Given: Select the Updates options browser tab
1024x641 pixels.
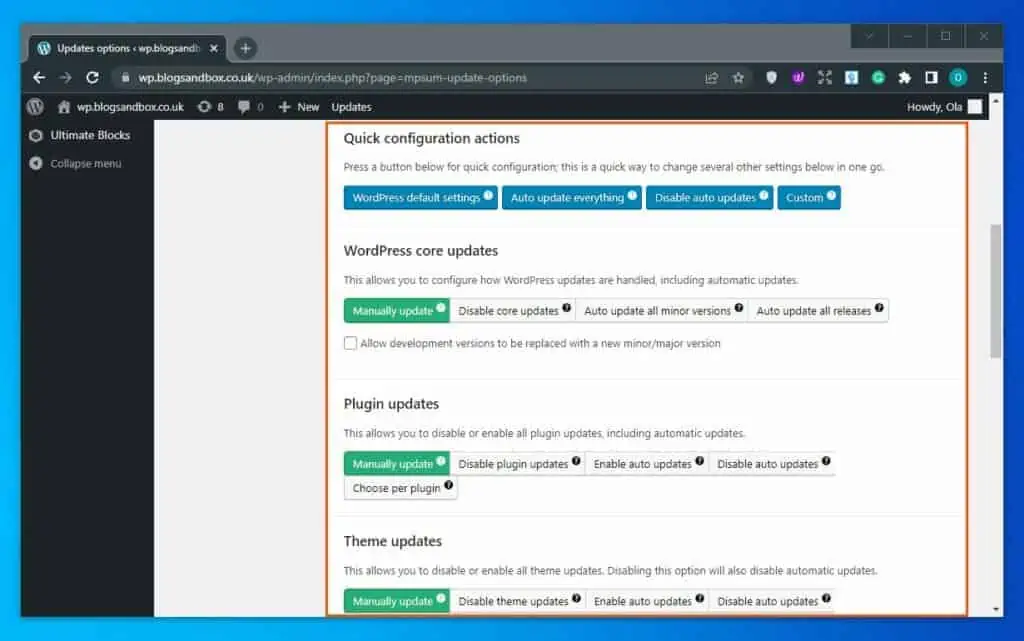Looking at the screenshot, I should click(120, 47).
